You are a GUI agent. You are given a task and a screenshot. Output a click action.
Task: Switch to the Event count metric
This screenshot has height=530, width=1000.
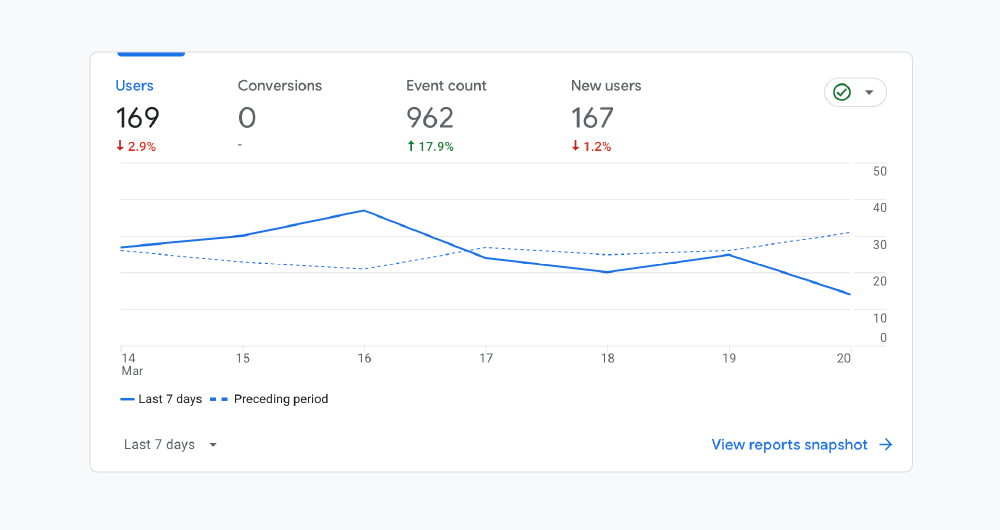[x=446, y=86]
